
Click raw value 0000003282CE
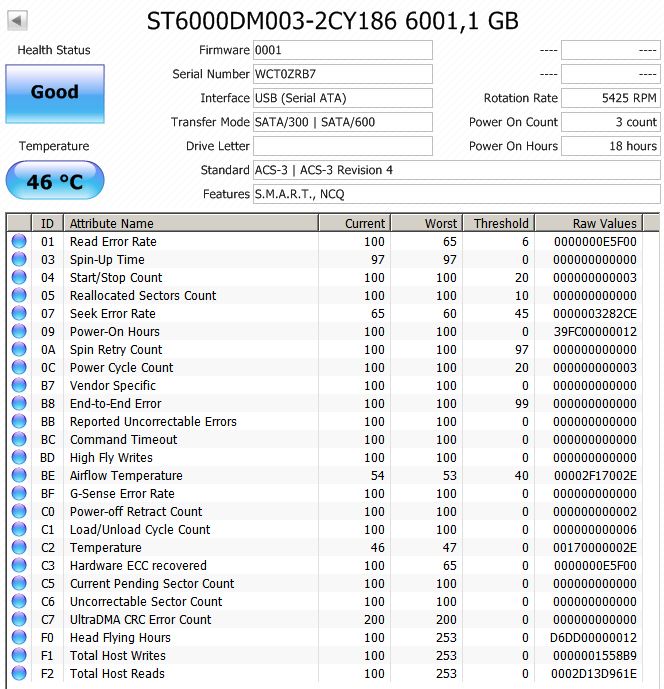595,314
